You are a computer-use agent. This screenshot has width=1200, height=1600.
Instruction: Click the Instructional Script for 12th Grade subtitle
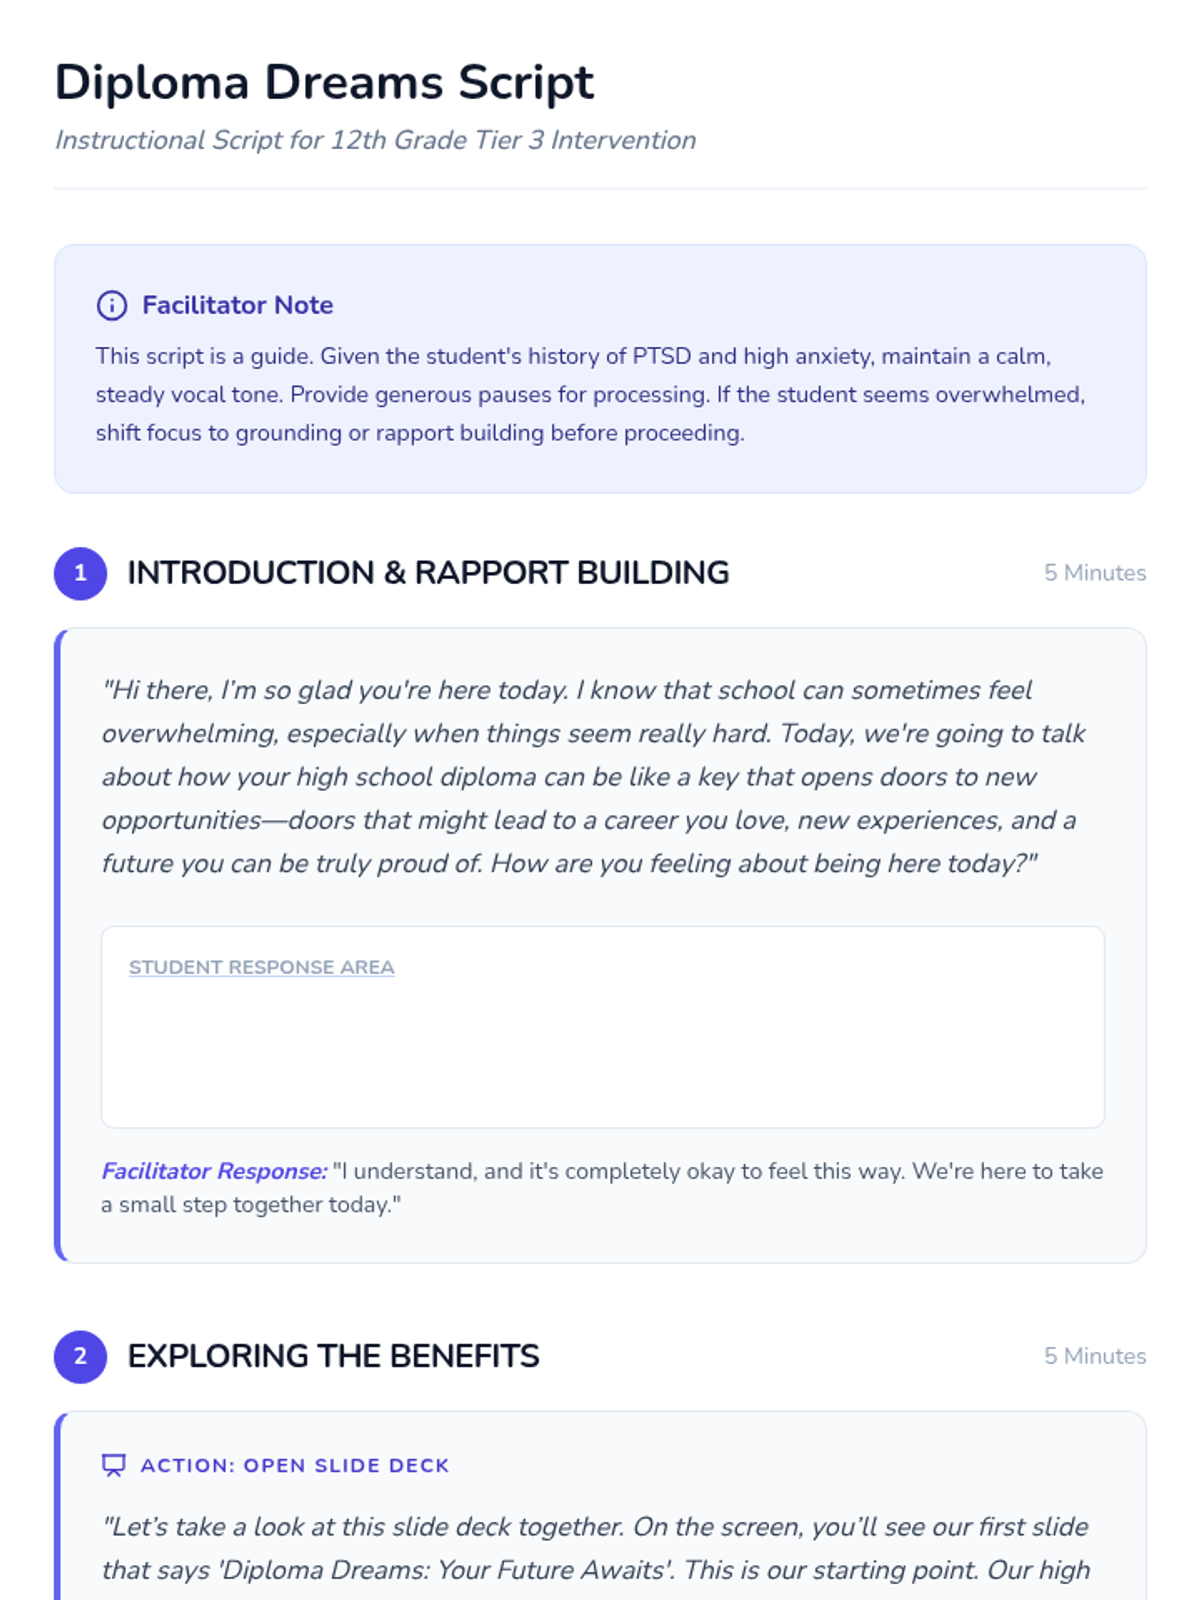pos(375,140)
